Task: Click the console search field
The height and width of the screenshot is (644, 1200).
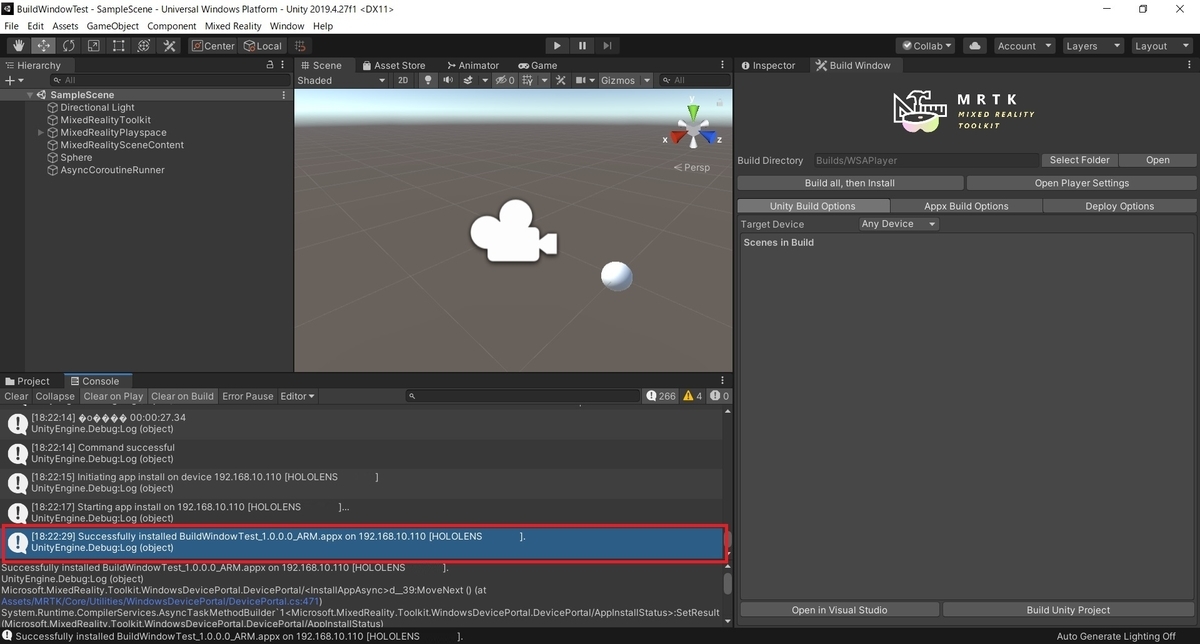Action: (x=523, y=396)
